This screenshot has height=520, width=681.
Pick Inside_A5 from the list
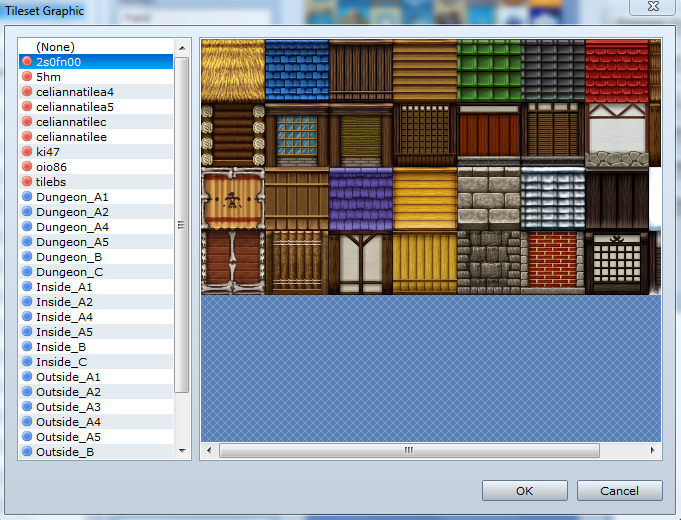tap(96, 331)
